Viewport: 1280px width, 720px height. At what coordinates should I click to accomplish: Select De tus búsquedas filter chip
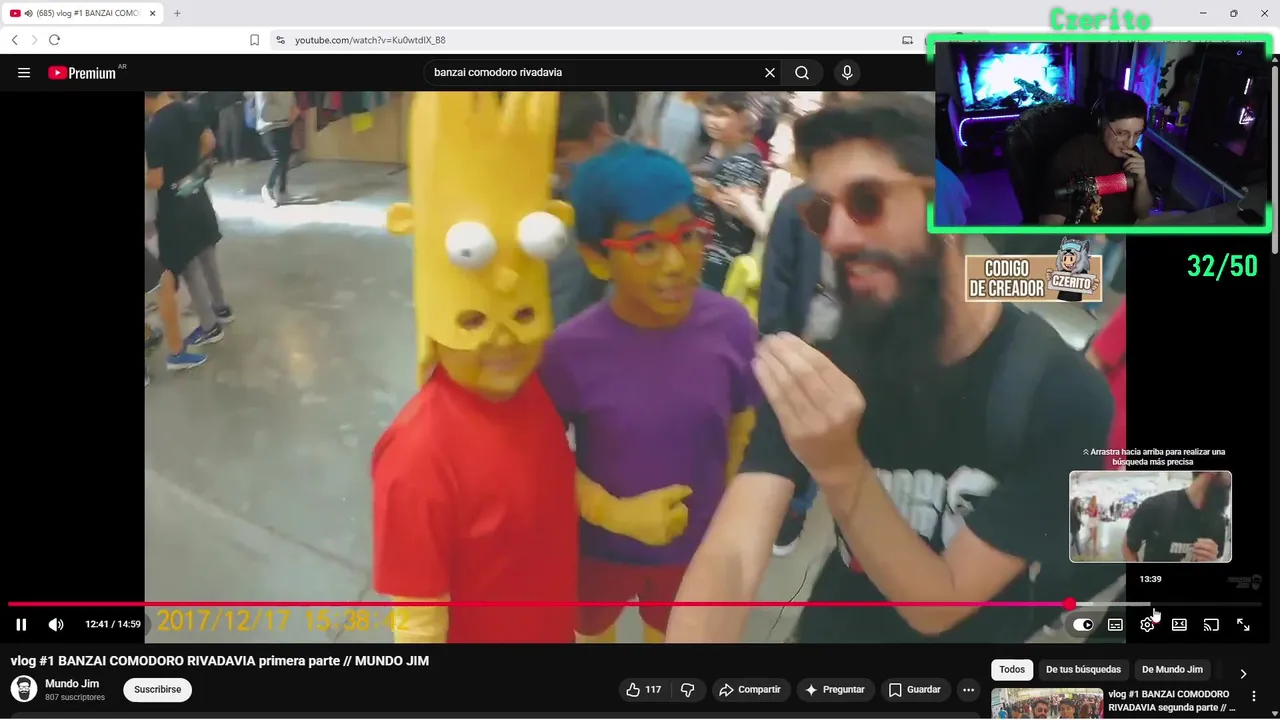pyautogui.click(x=1083, y=670)
